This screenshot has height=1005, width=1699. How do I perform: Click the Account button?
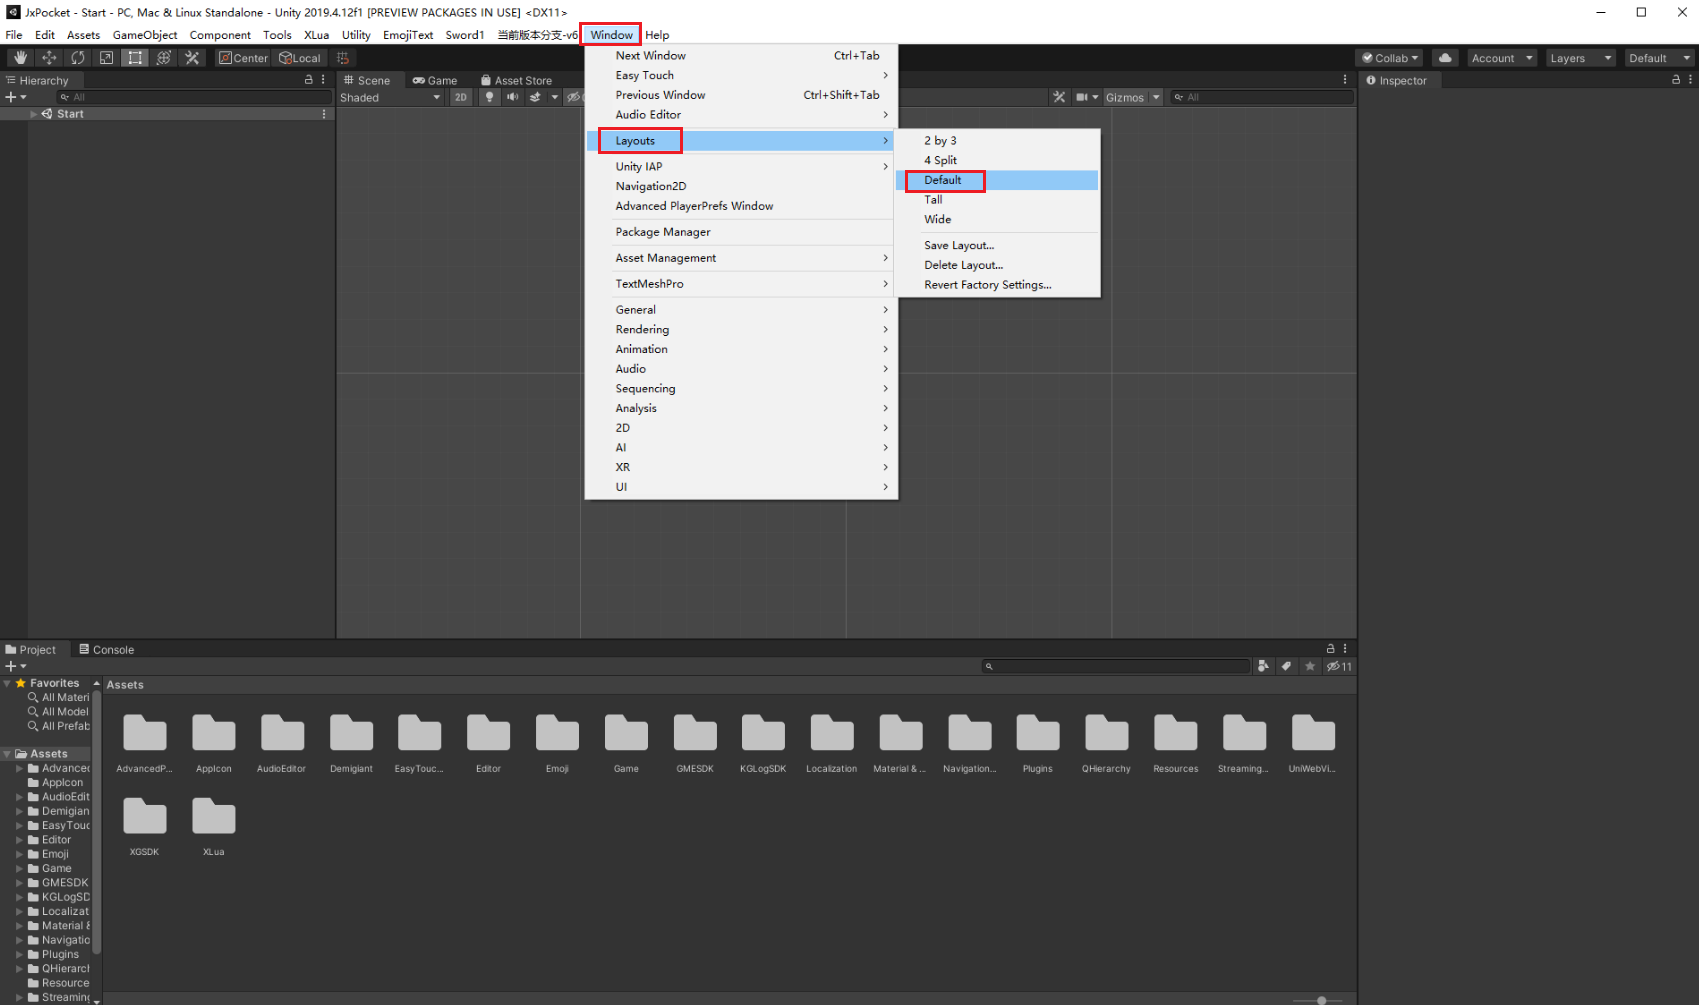(1501, 57)
